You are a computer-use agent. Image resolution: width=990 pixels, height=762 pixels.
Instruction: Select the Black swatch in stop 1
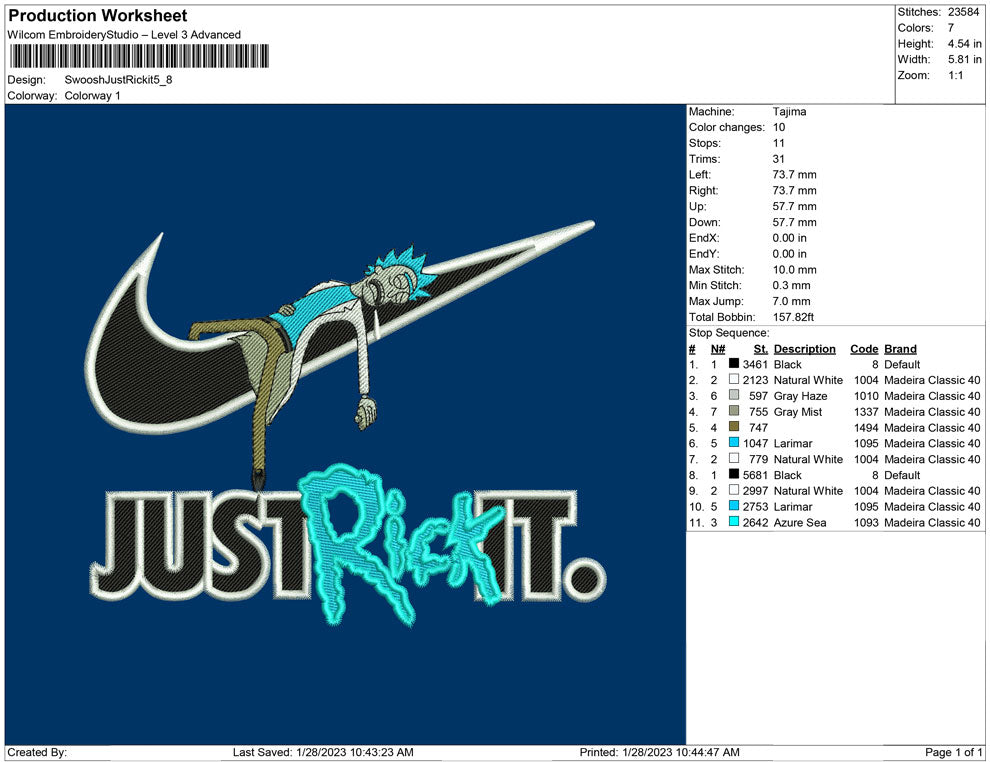coord(734,365)
